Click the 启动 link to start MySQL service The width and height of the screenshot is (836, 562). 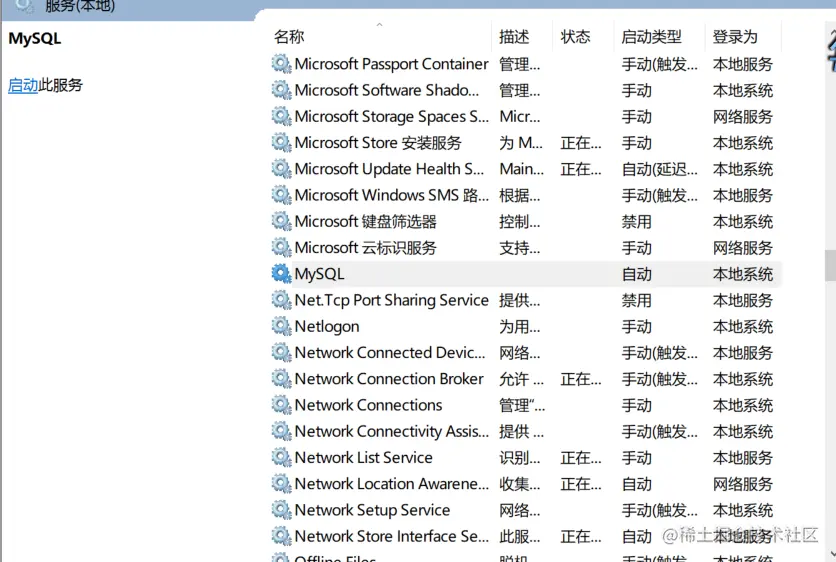(x=23, y=85)
